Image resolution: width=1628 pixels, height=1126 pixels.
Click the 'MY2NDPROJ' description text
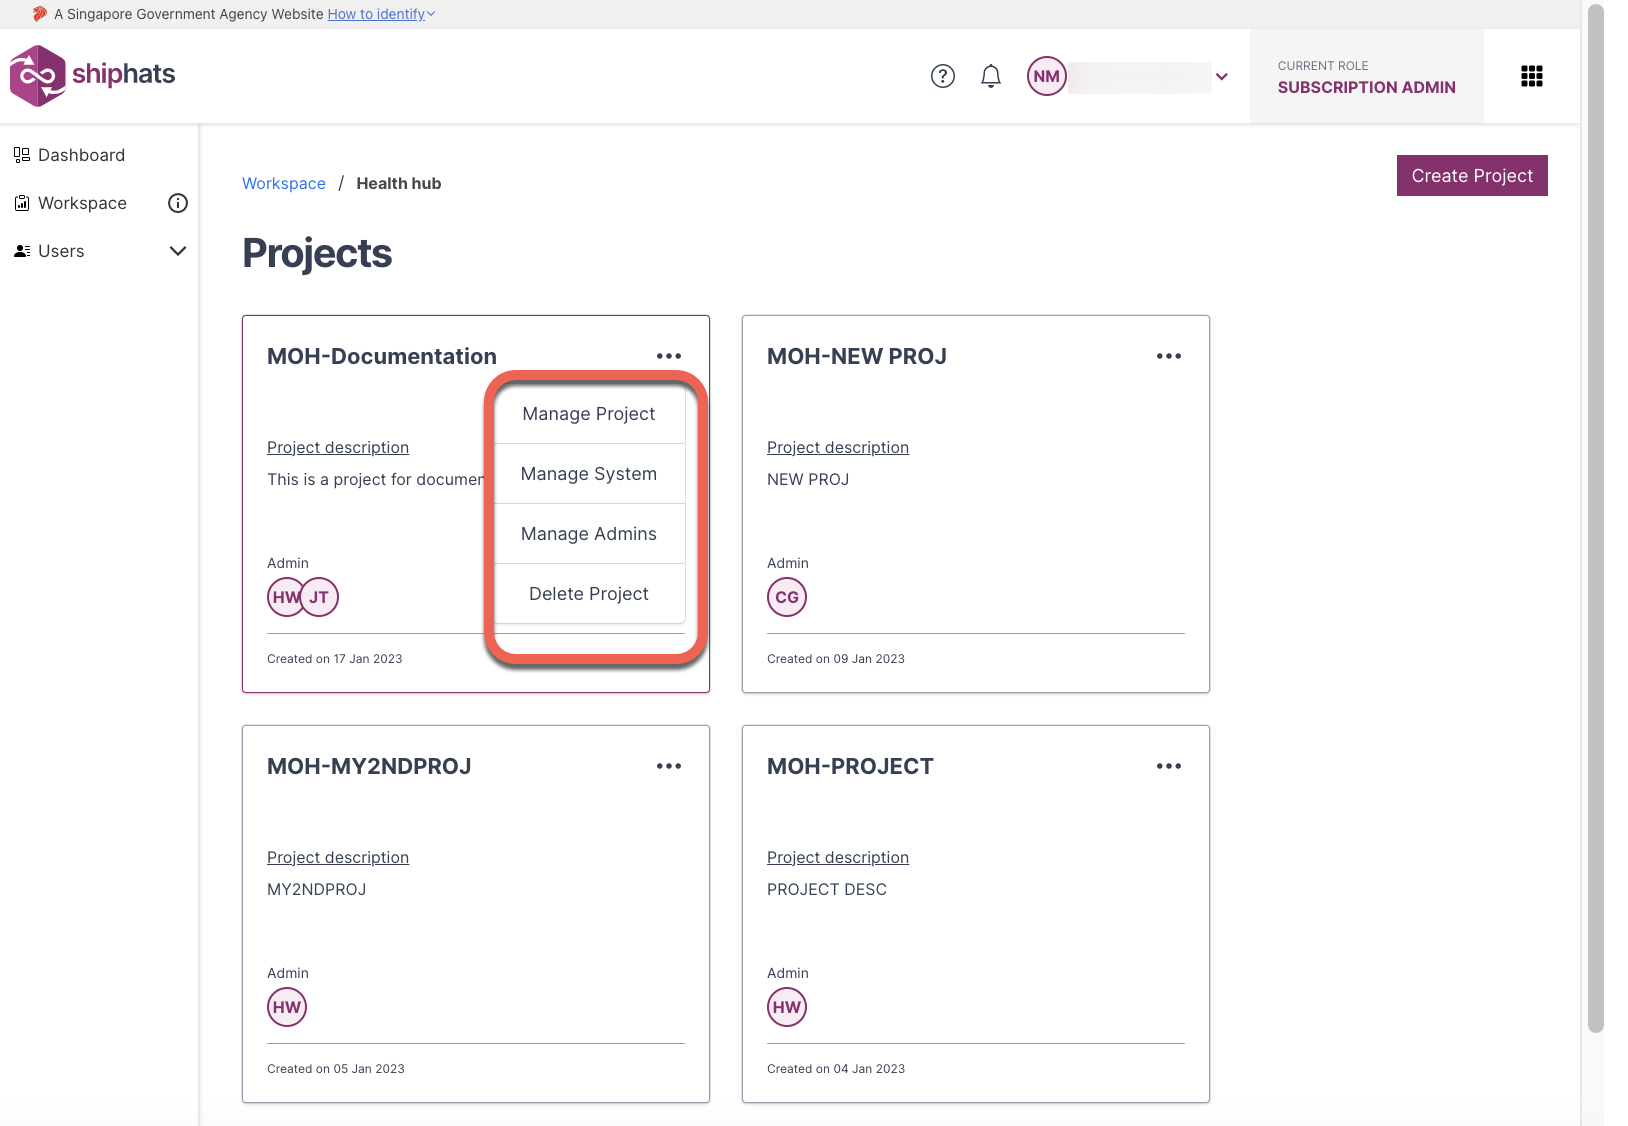tap(317, 889)
